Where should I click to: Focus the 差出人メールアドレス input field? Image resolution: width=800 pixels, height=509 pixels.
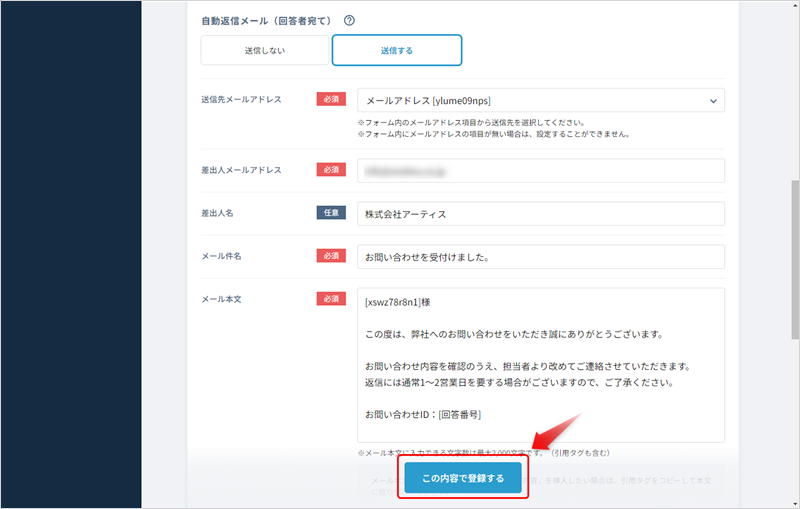(x=540, y=171)
